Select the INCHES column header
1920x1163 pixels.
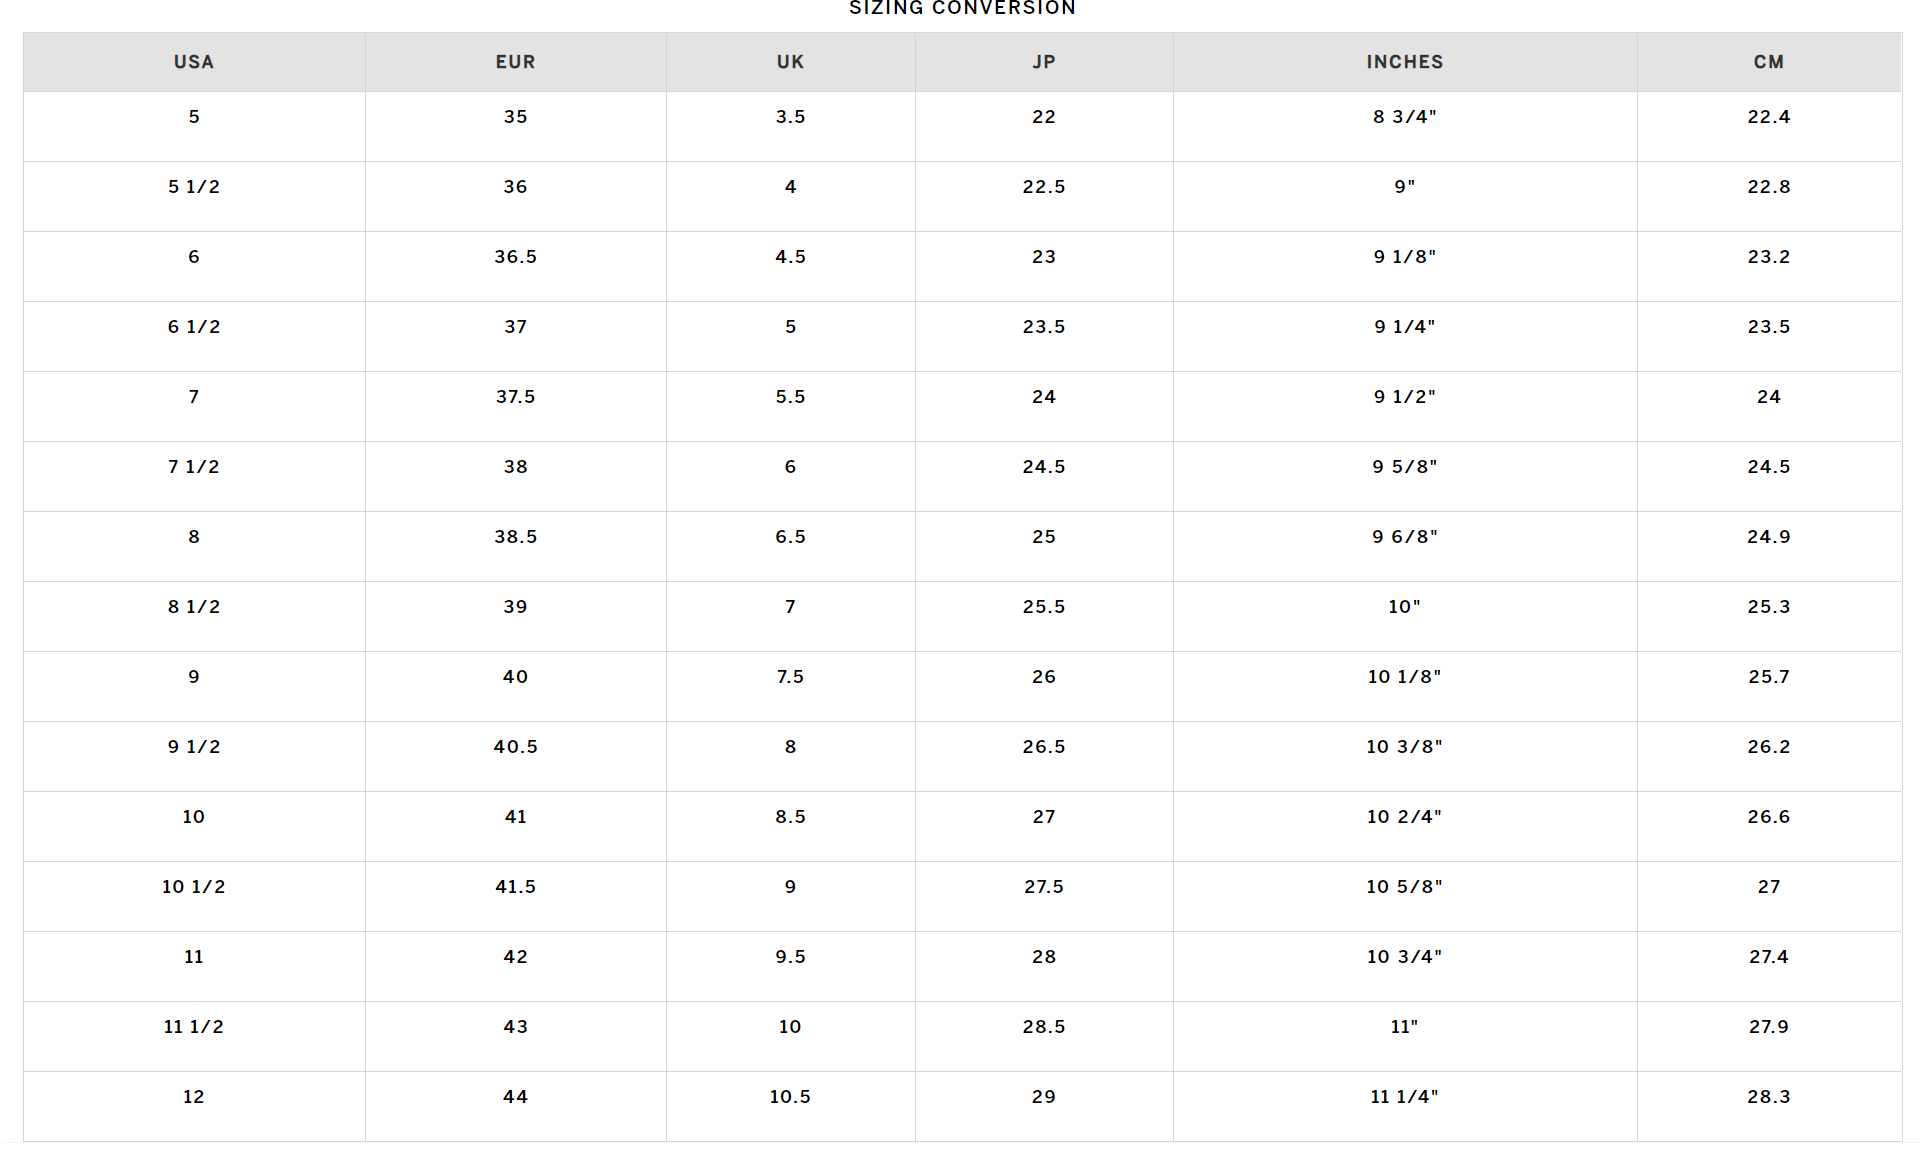click(1404, 62)
